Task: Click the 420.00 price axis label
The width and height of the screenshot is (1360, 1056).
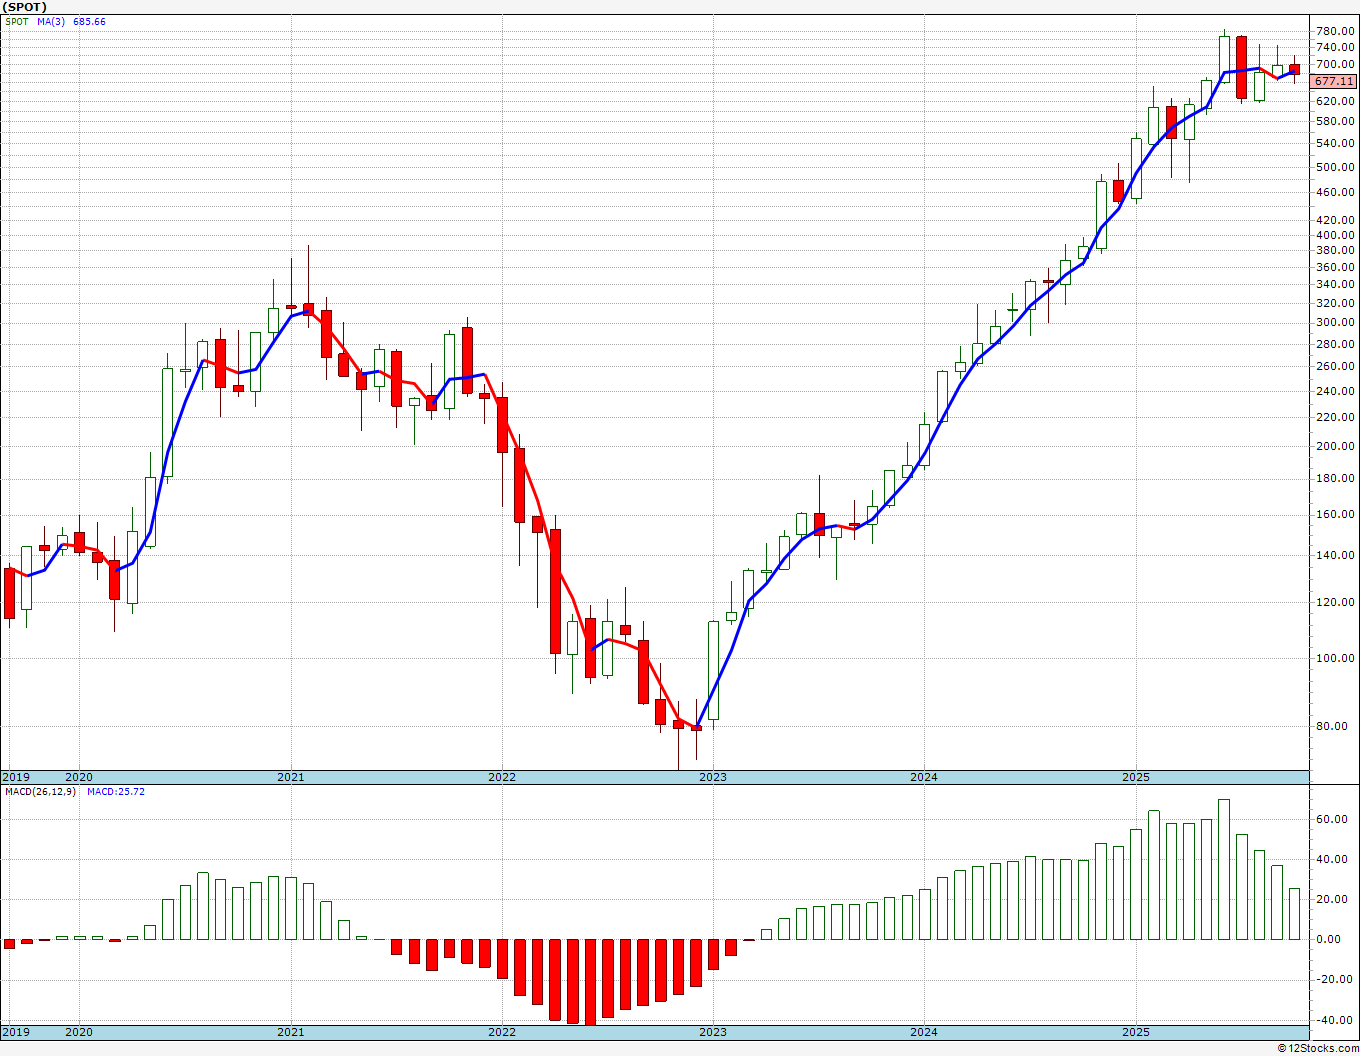Action: tap(1335, 219)
